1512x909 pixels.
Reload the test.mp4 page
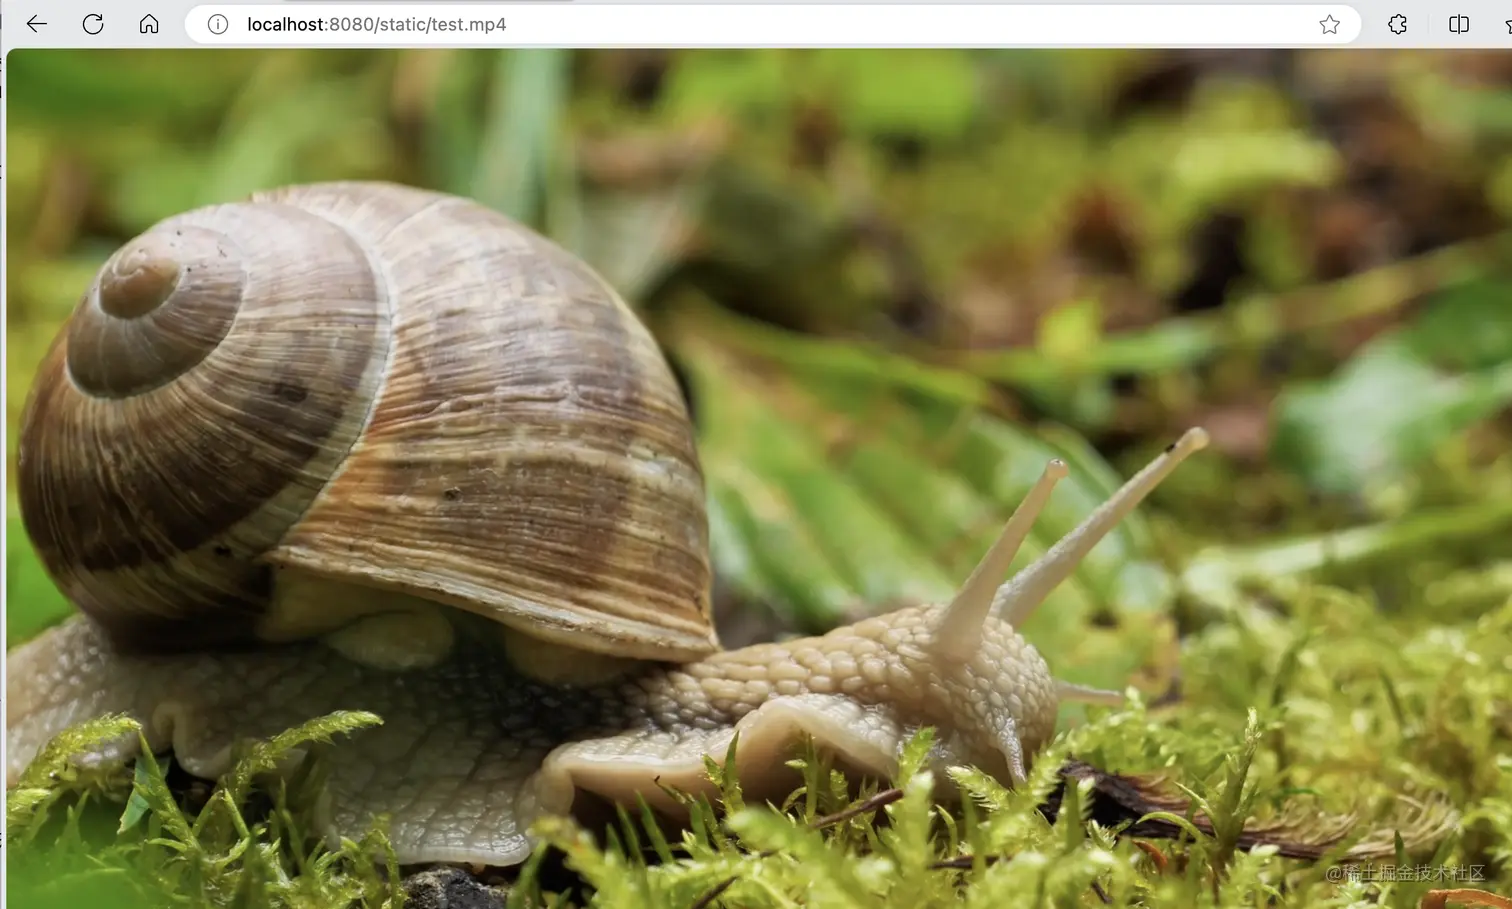click(x=93, y=24)
